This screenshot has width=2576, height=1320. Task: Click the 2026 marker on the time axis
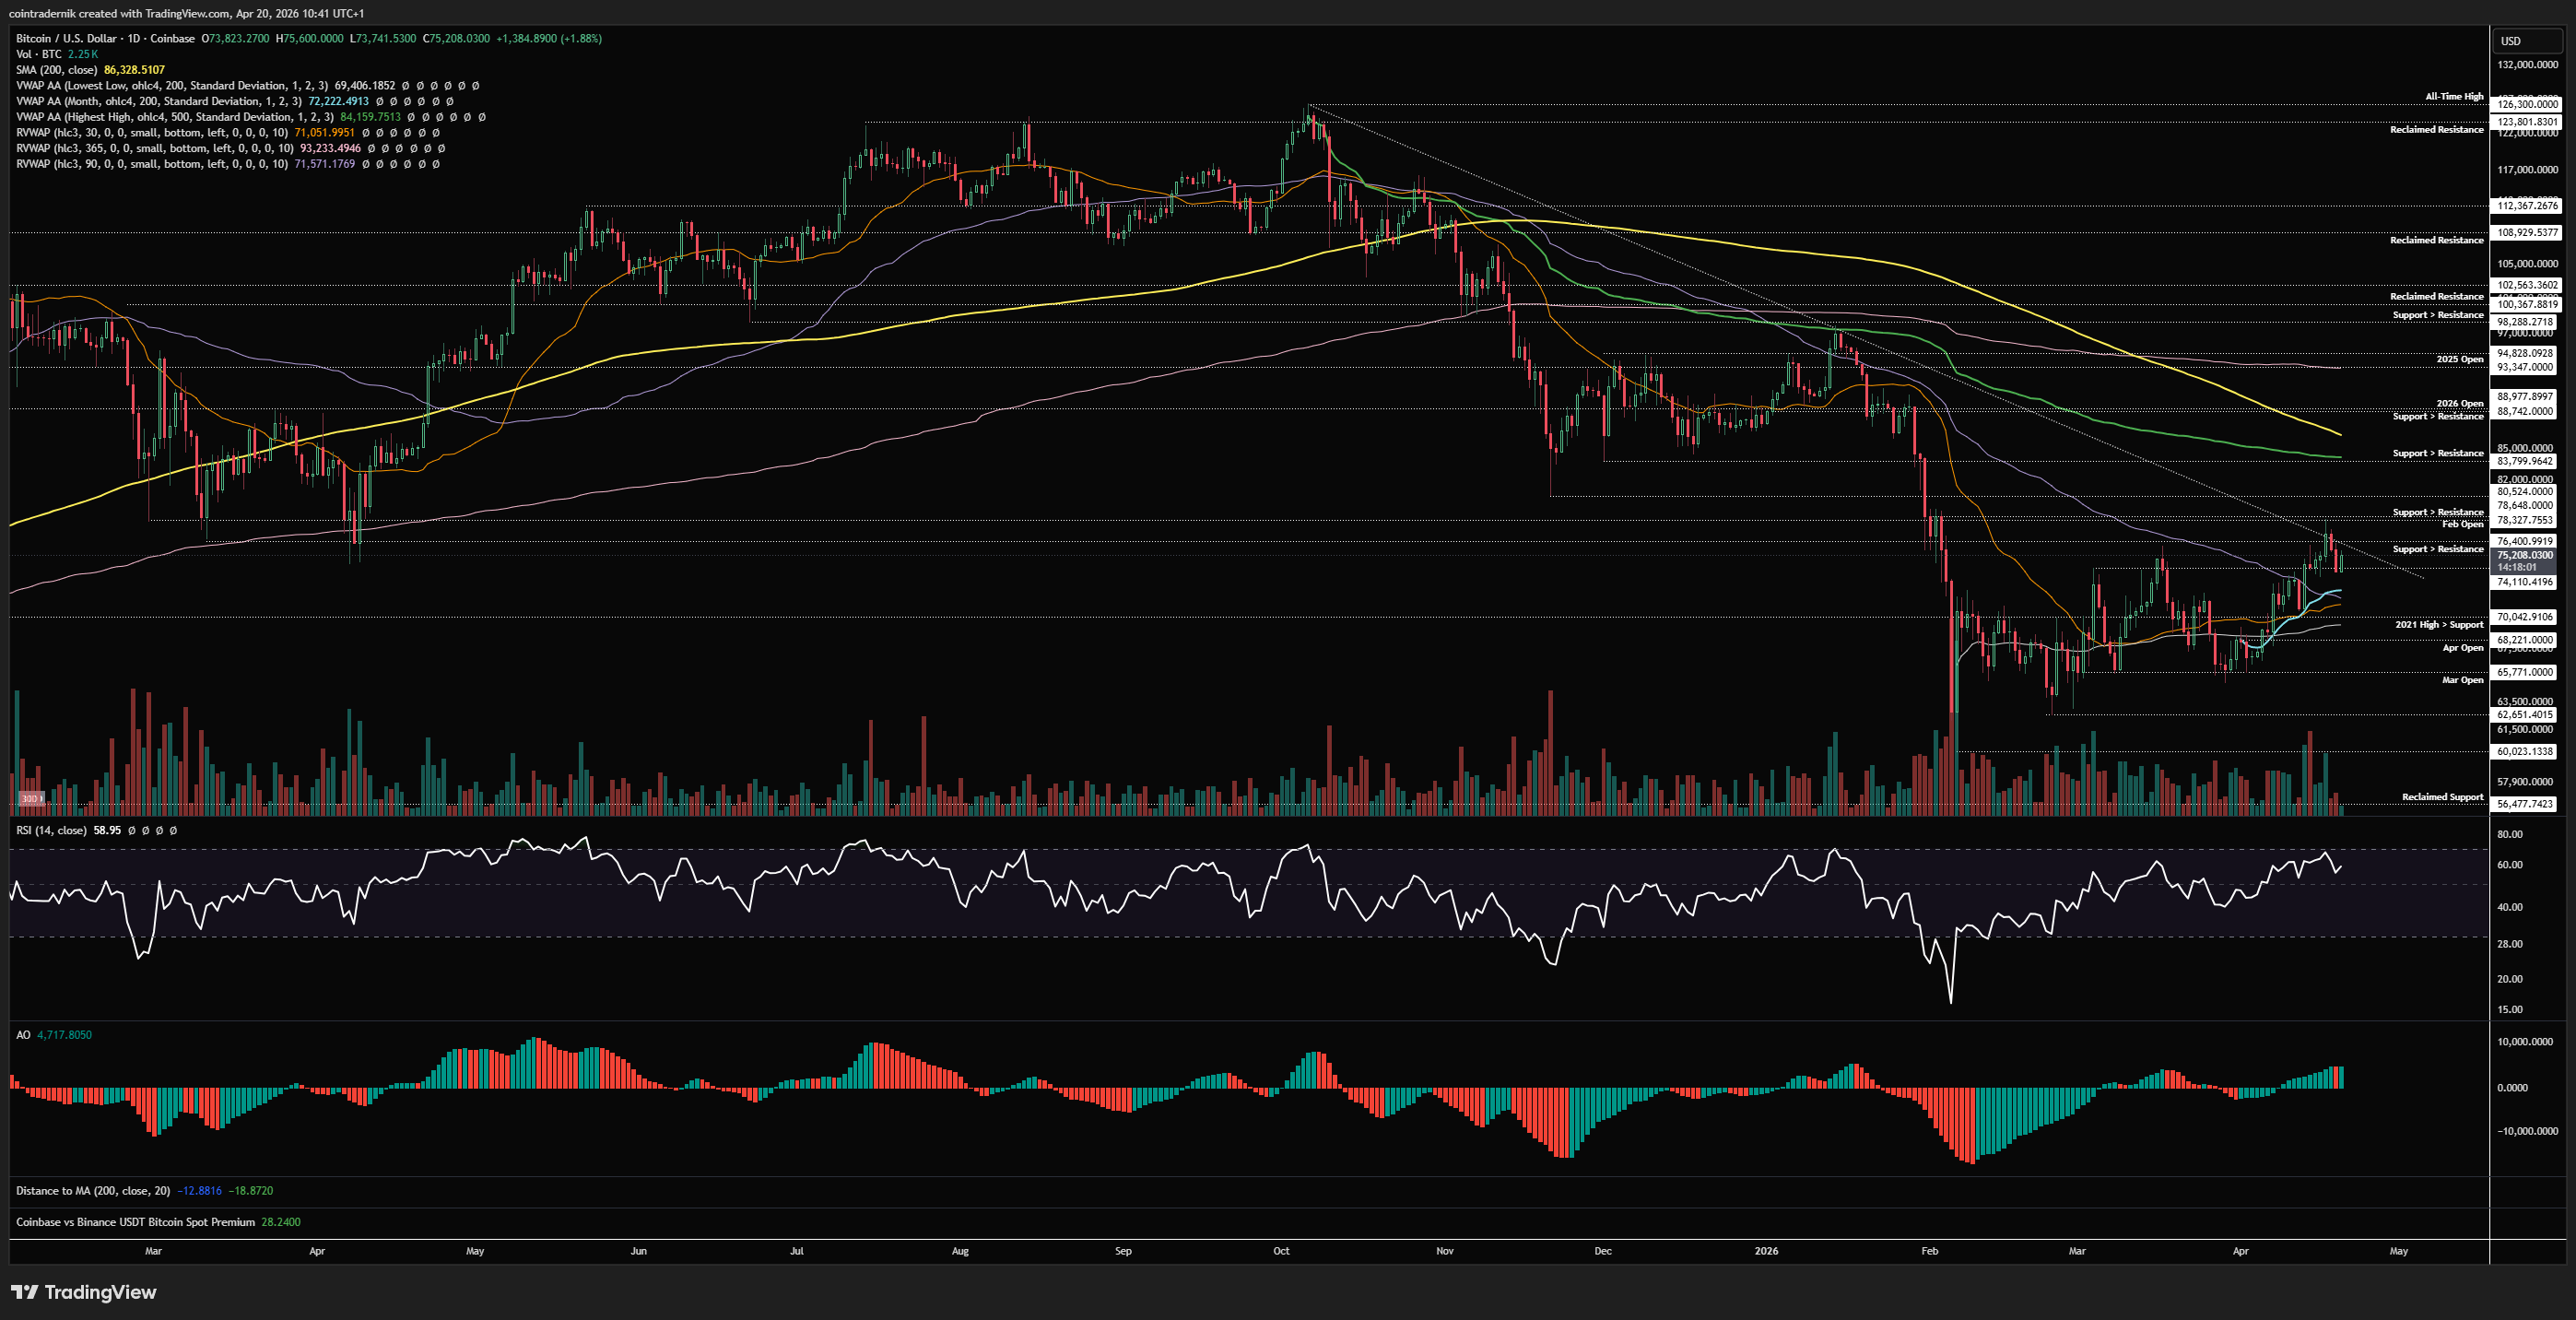coord(1766,1251)
